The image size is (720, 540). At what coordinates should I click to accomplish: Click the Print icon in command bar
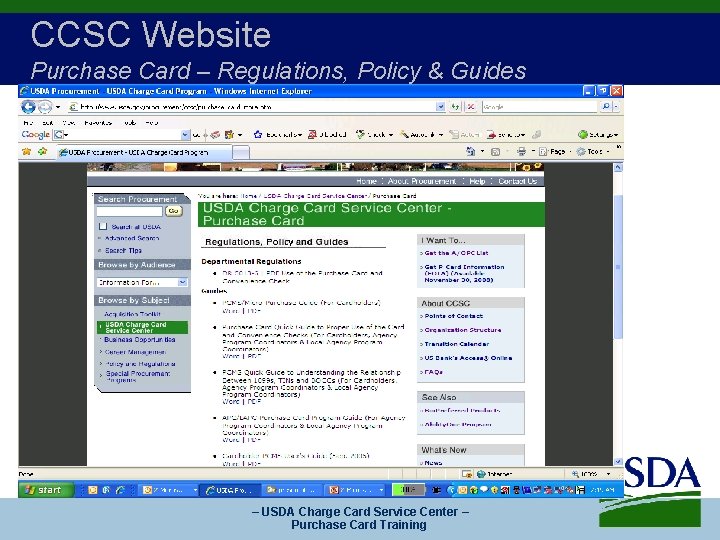tap(521, 151)
